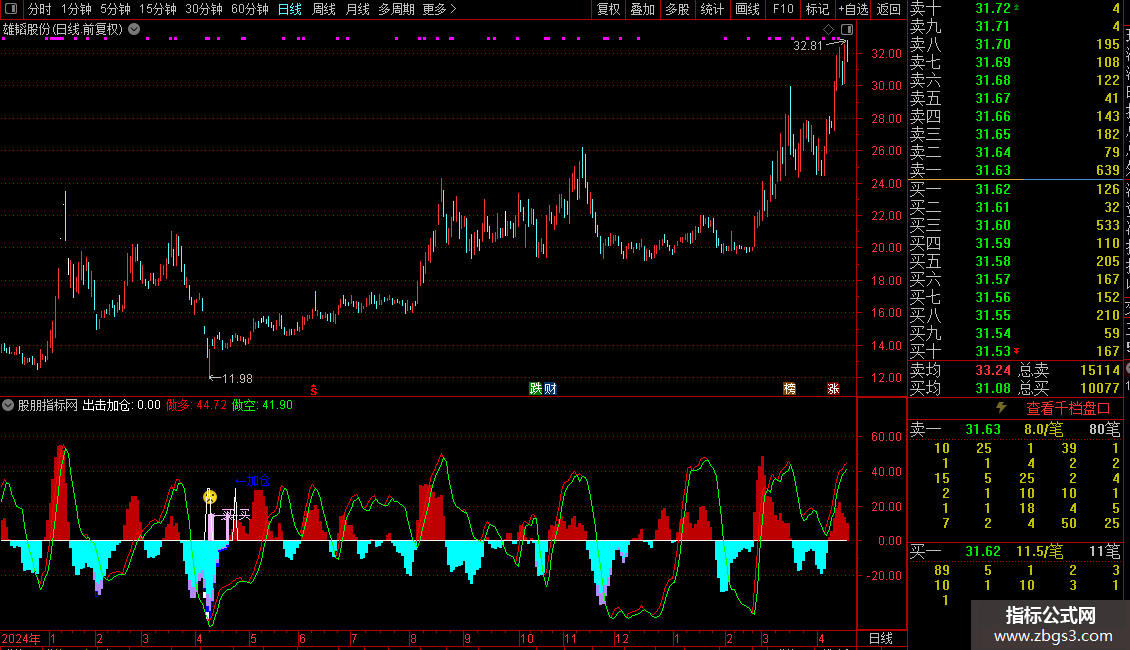The width and height of the screenshot is (1130, 650).
Task: Open the 多股 multi-stock view
Action: [677, 9]
